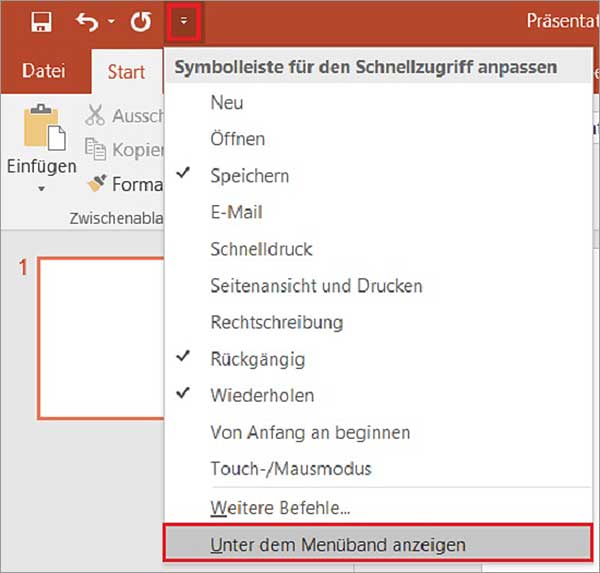Image resolution: width=600 pixels, height=573 pixels.
Task: Uncheck the Wiederholen entry
Action: click(x=378, y=395)
